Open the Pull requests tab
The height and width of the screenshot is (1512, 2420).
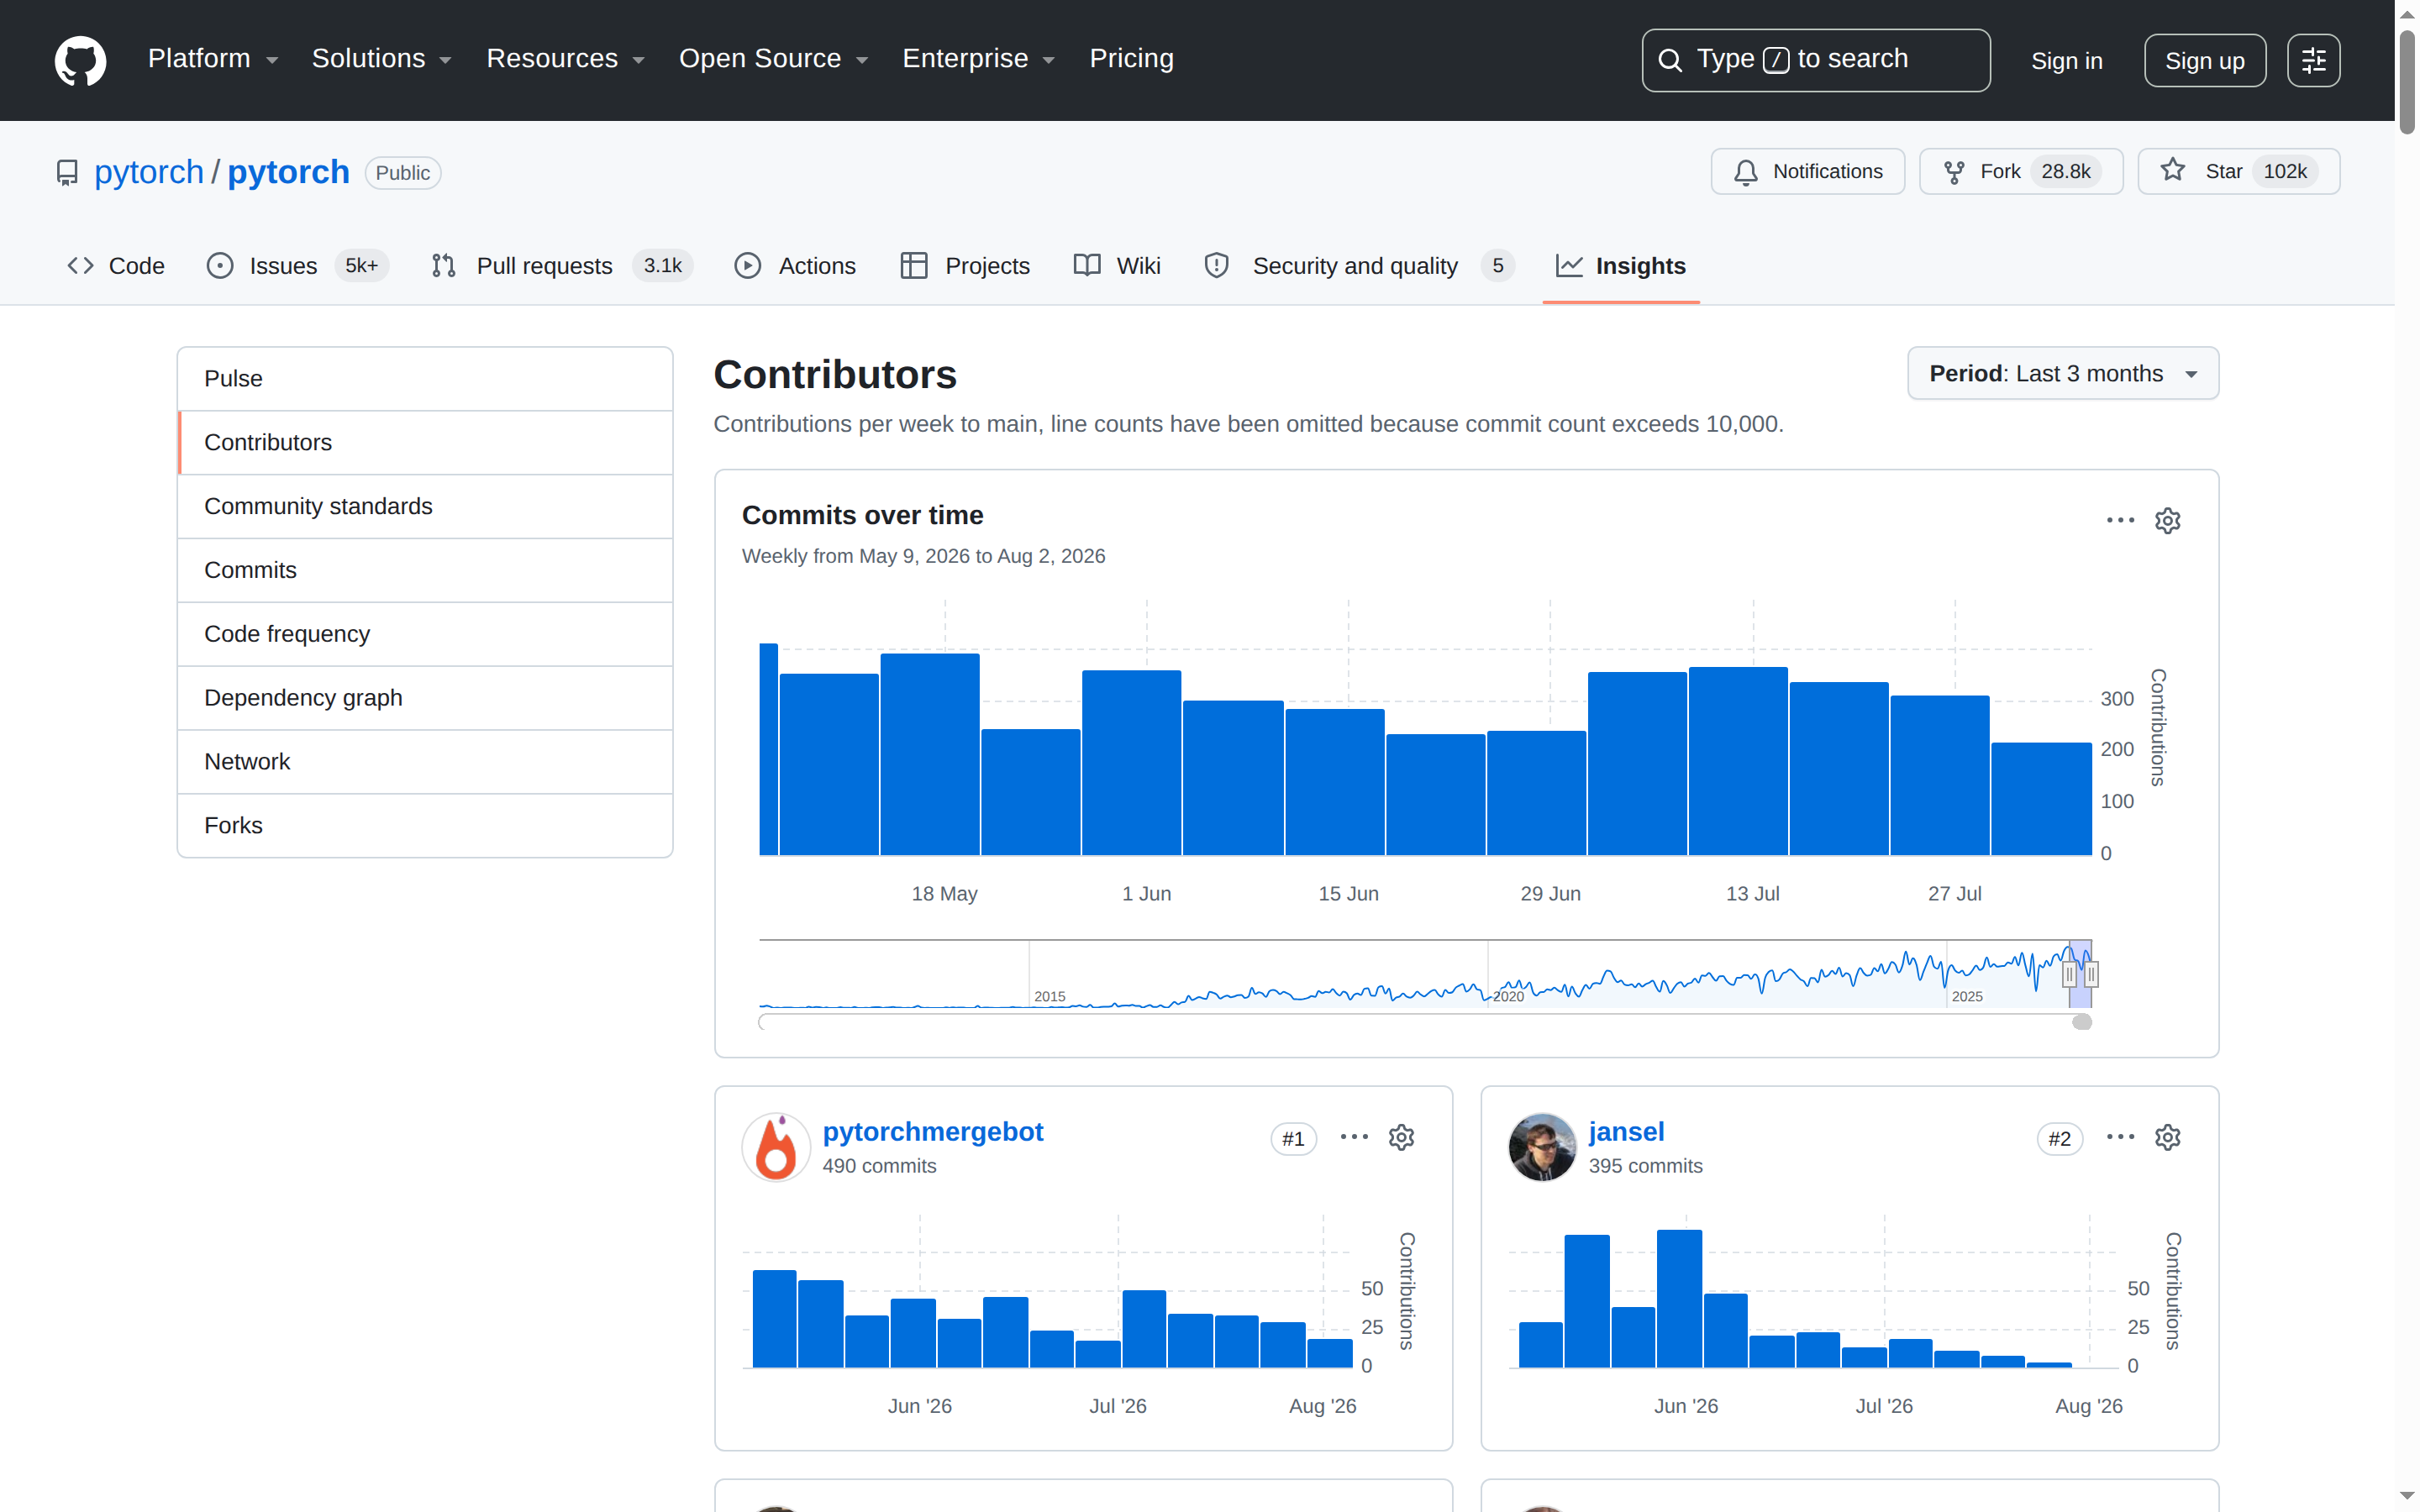coord(561,266)
